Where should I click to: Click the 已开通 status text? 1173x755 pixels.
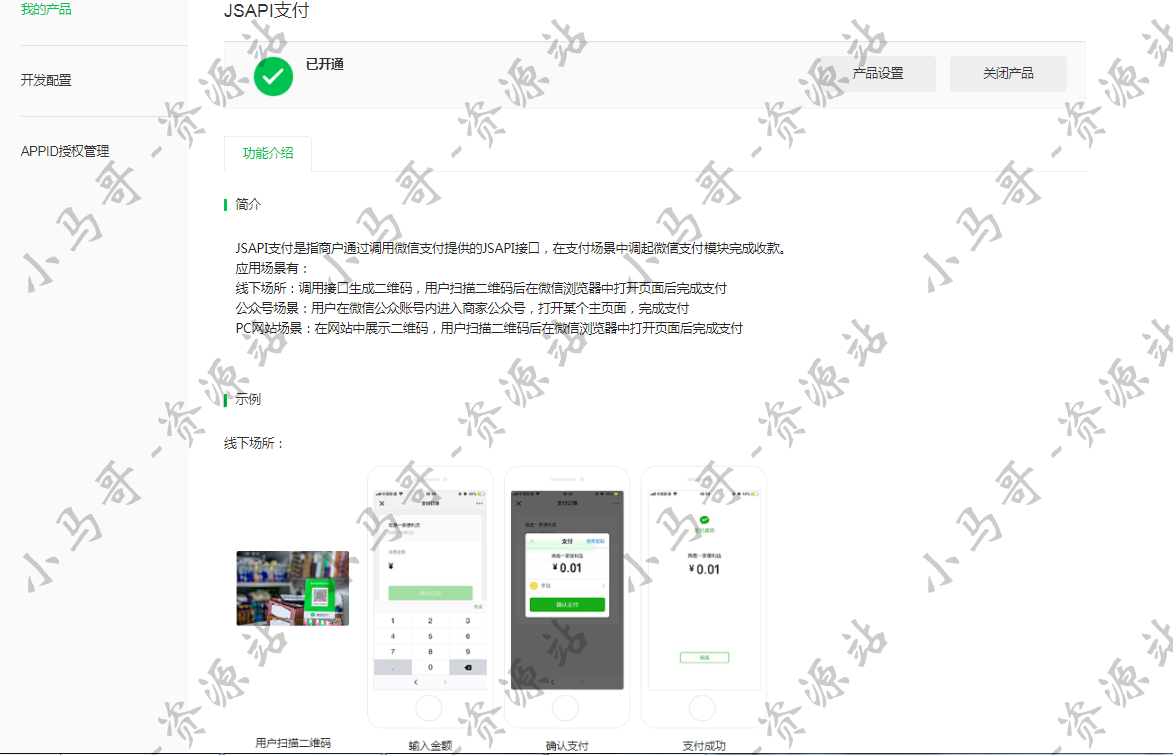[x=325, y=64]
